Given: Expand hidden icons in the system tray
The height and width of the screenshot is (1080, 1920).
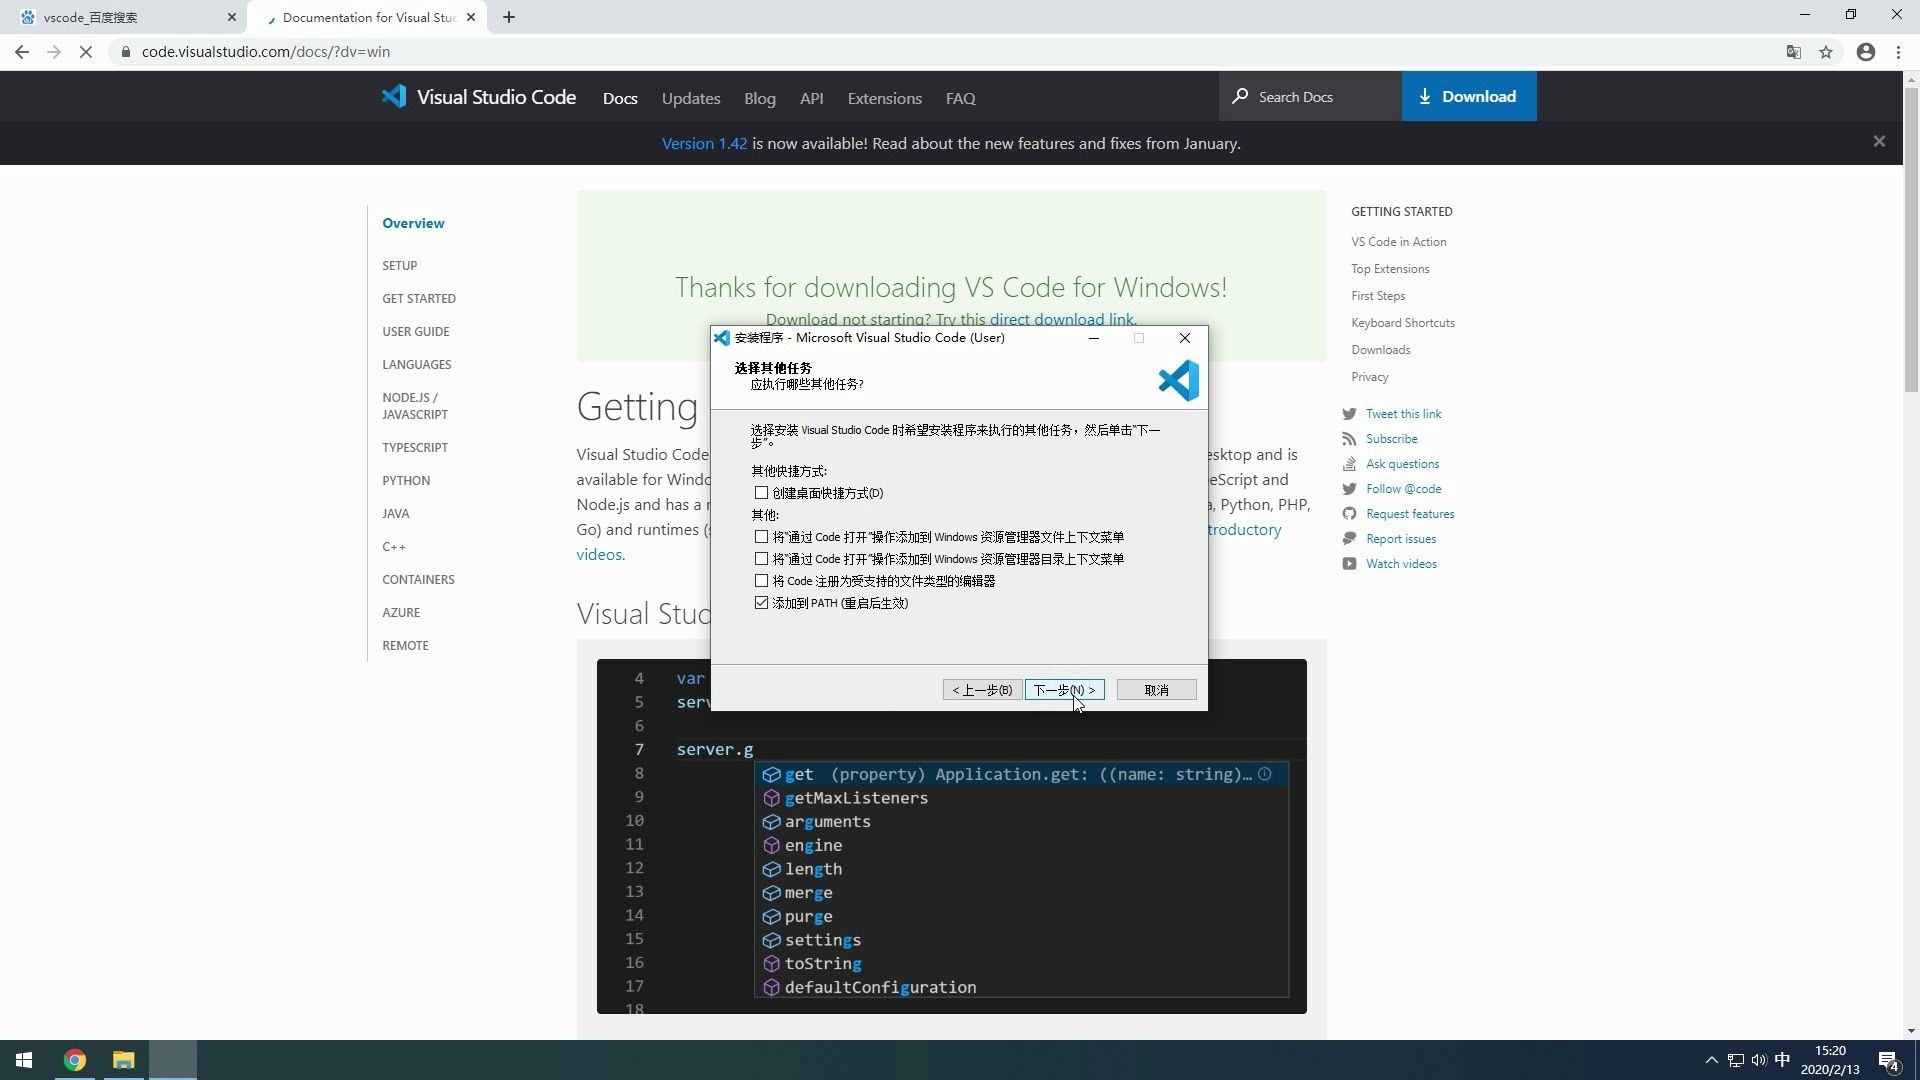Looking at the screenshot, I should point(1712,1060).
